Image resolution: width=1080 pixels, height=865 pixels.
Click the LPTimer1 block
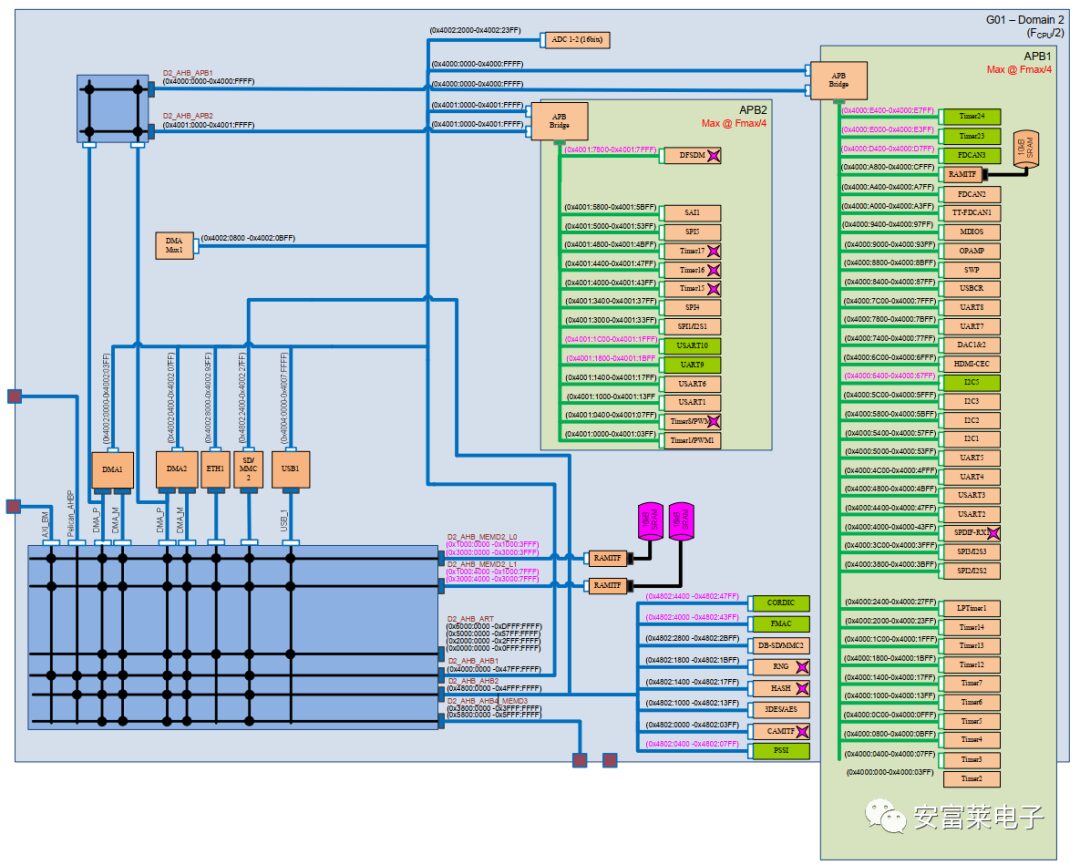971,609
